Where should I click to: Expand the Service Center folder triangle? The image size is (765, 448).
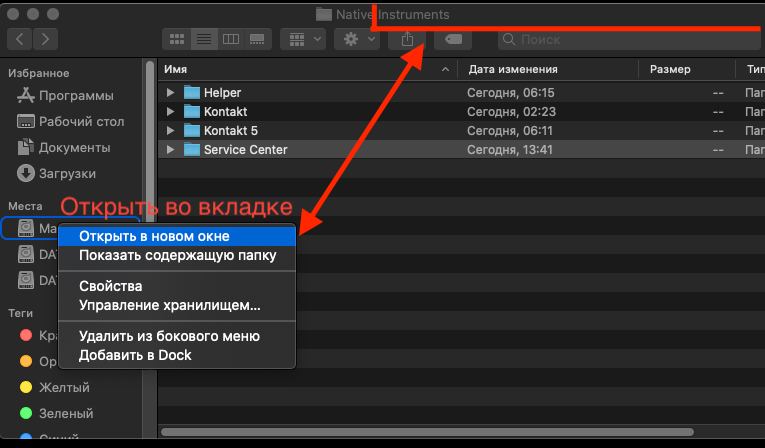pyautogui.click(x=170, y=149)
